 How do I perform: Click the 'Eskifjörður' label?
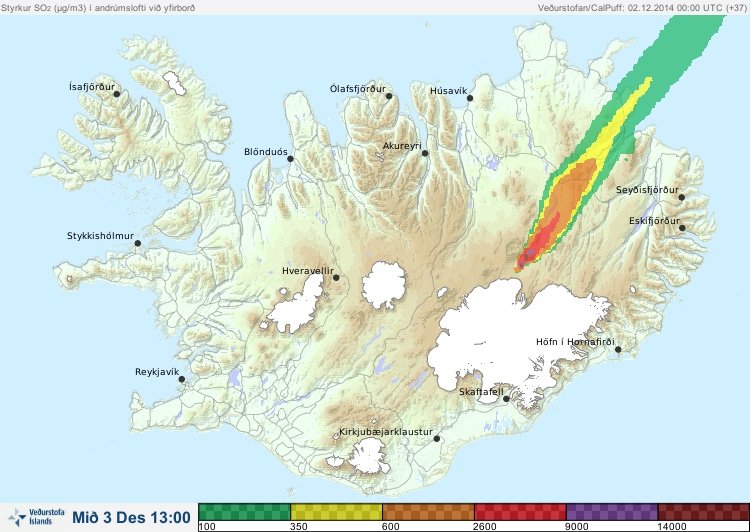coord(654,221)
